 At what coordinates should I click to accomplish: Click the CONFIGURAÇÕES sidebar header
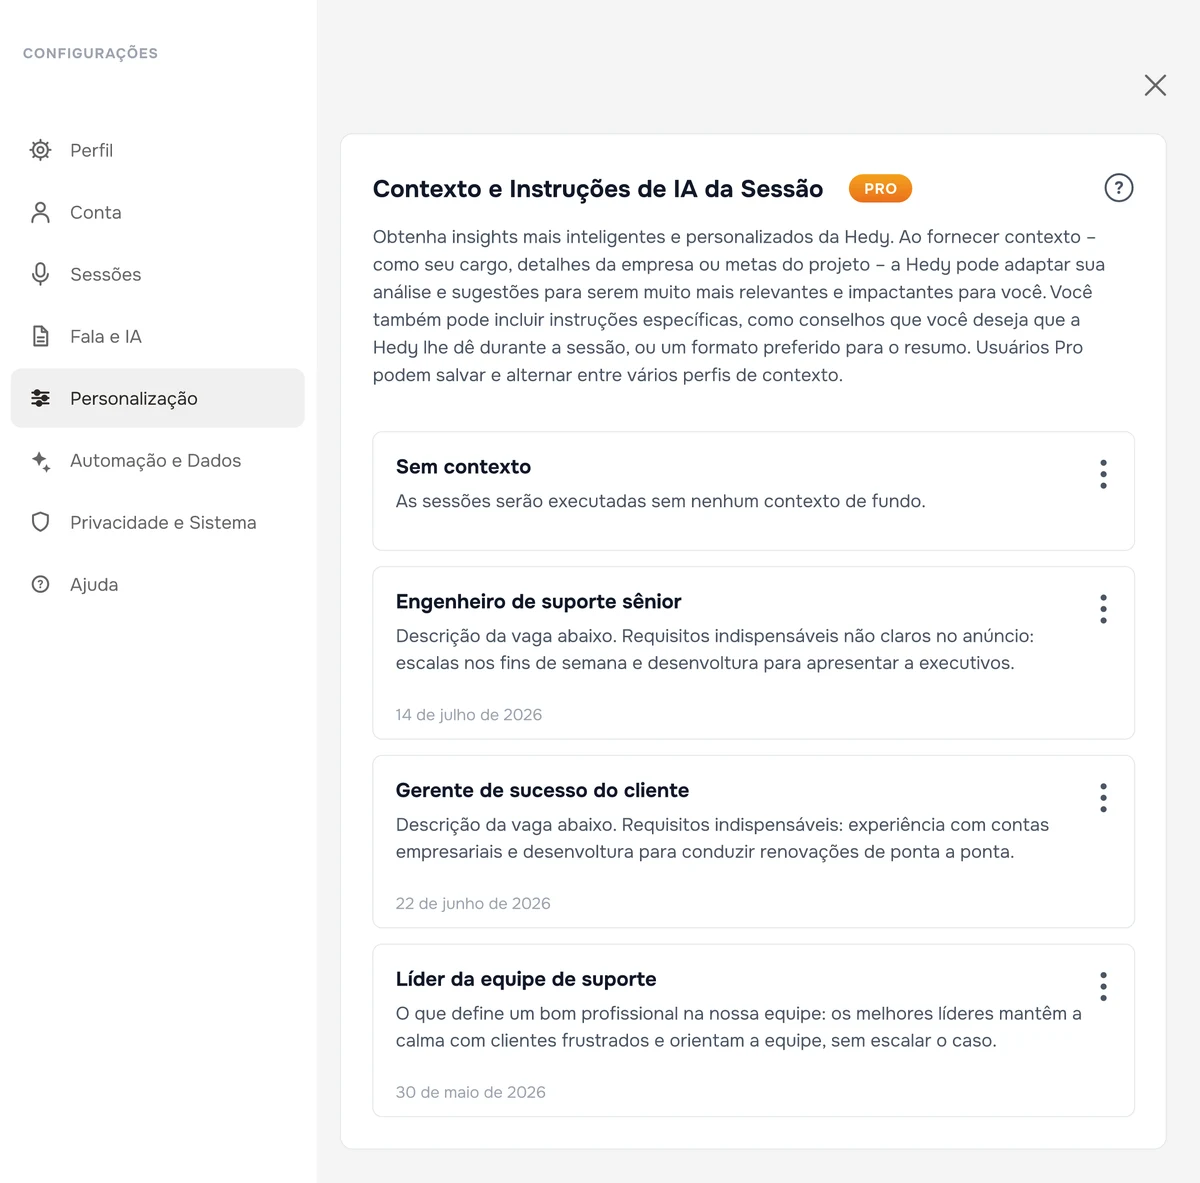90,53
